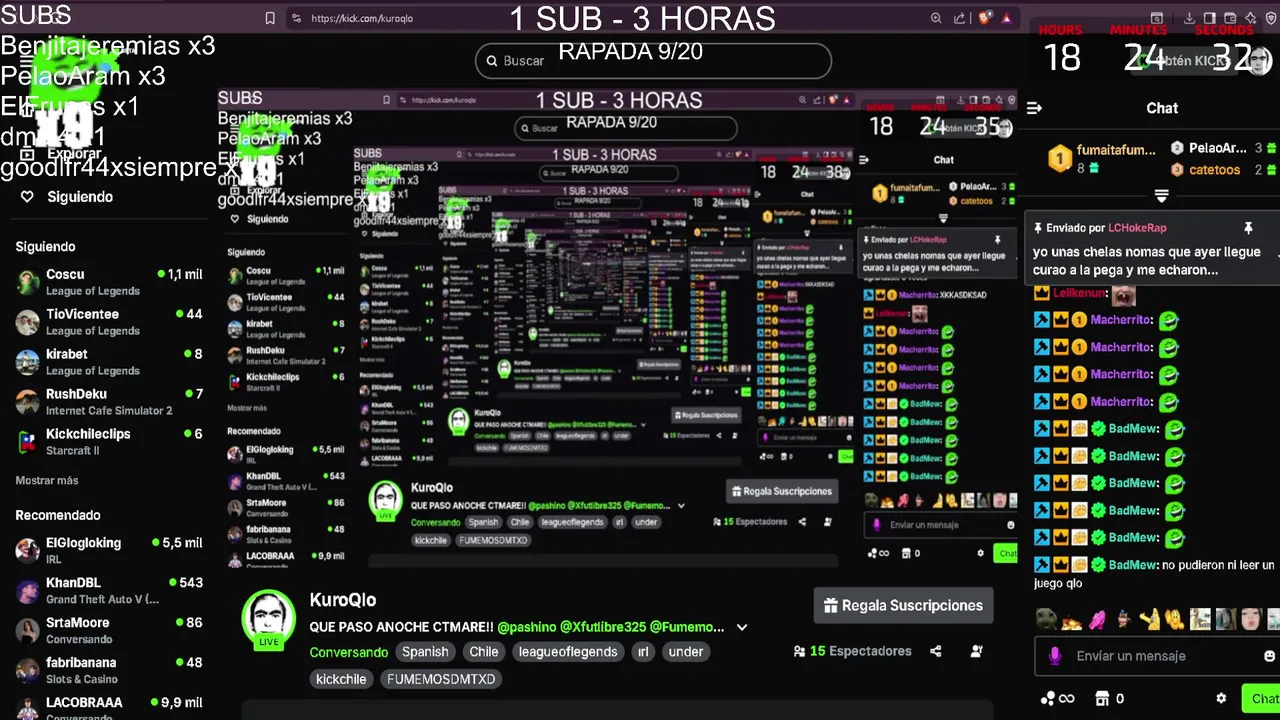Click BadMew message about juego qlo
Viewport: 1280px width, 720px height.
click(1154, 574)
